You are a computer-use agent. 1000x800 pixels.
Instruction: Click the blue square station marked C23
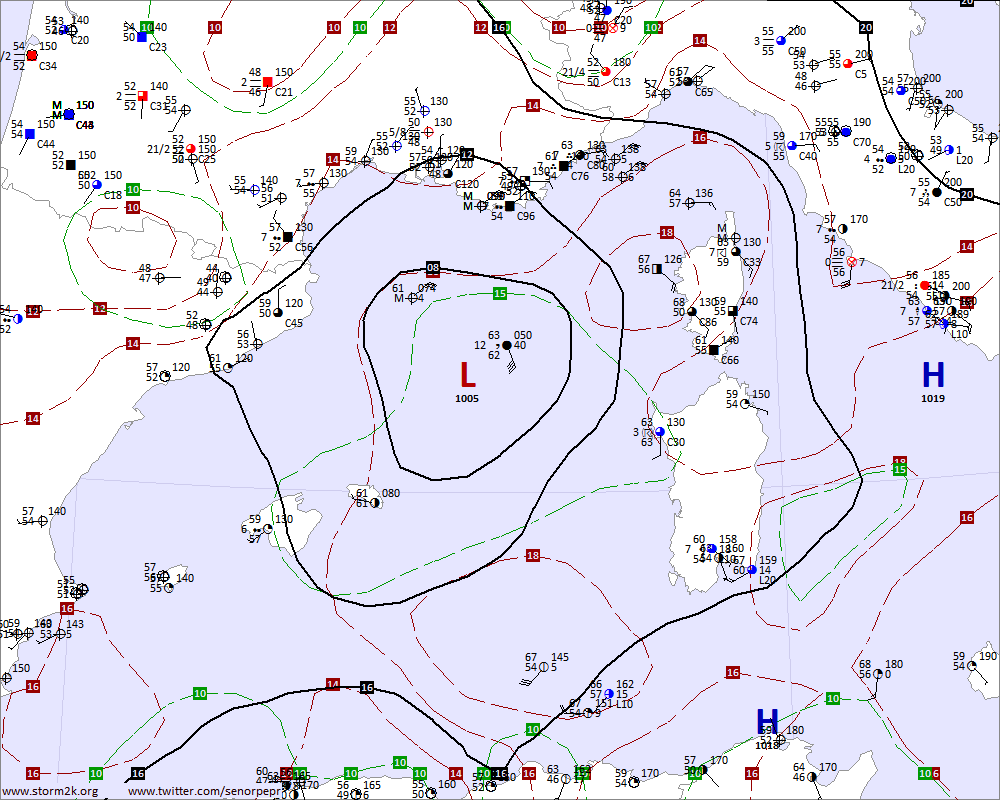pos(142,37)
